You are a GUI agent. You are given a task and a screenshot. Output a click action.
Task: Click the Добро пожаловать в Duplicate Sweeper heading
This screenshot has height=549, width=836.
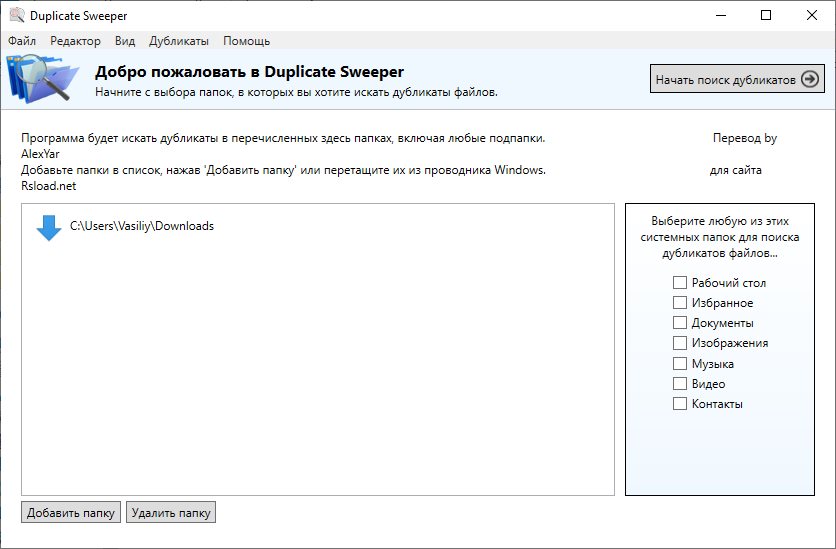point(250,71)
